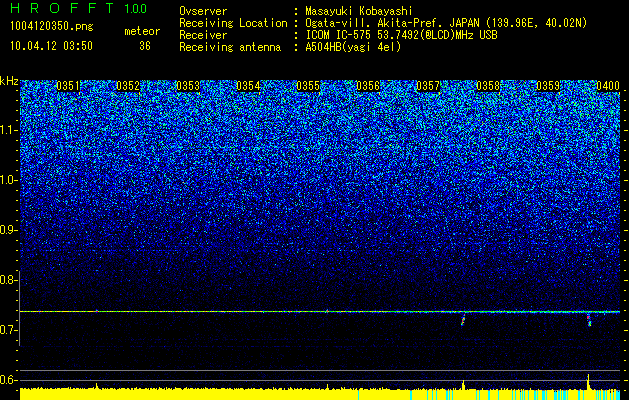This screenshot has width=629, height=400.
Task: Select the observer name Masayuki Kobayashi
Action: pyautogui.click(x=359, y=11)
